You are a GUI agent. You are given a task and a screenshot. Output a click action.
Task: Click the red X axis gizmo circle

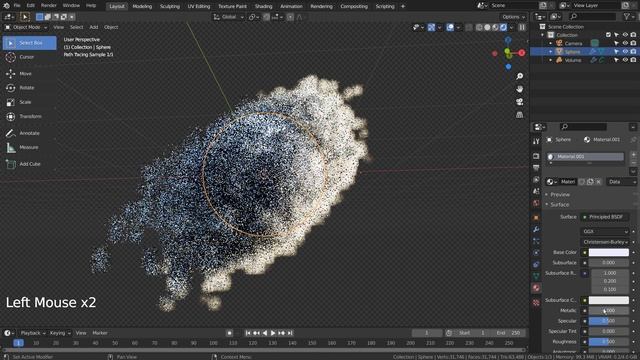(522, 53)
